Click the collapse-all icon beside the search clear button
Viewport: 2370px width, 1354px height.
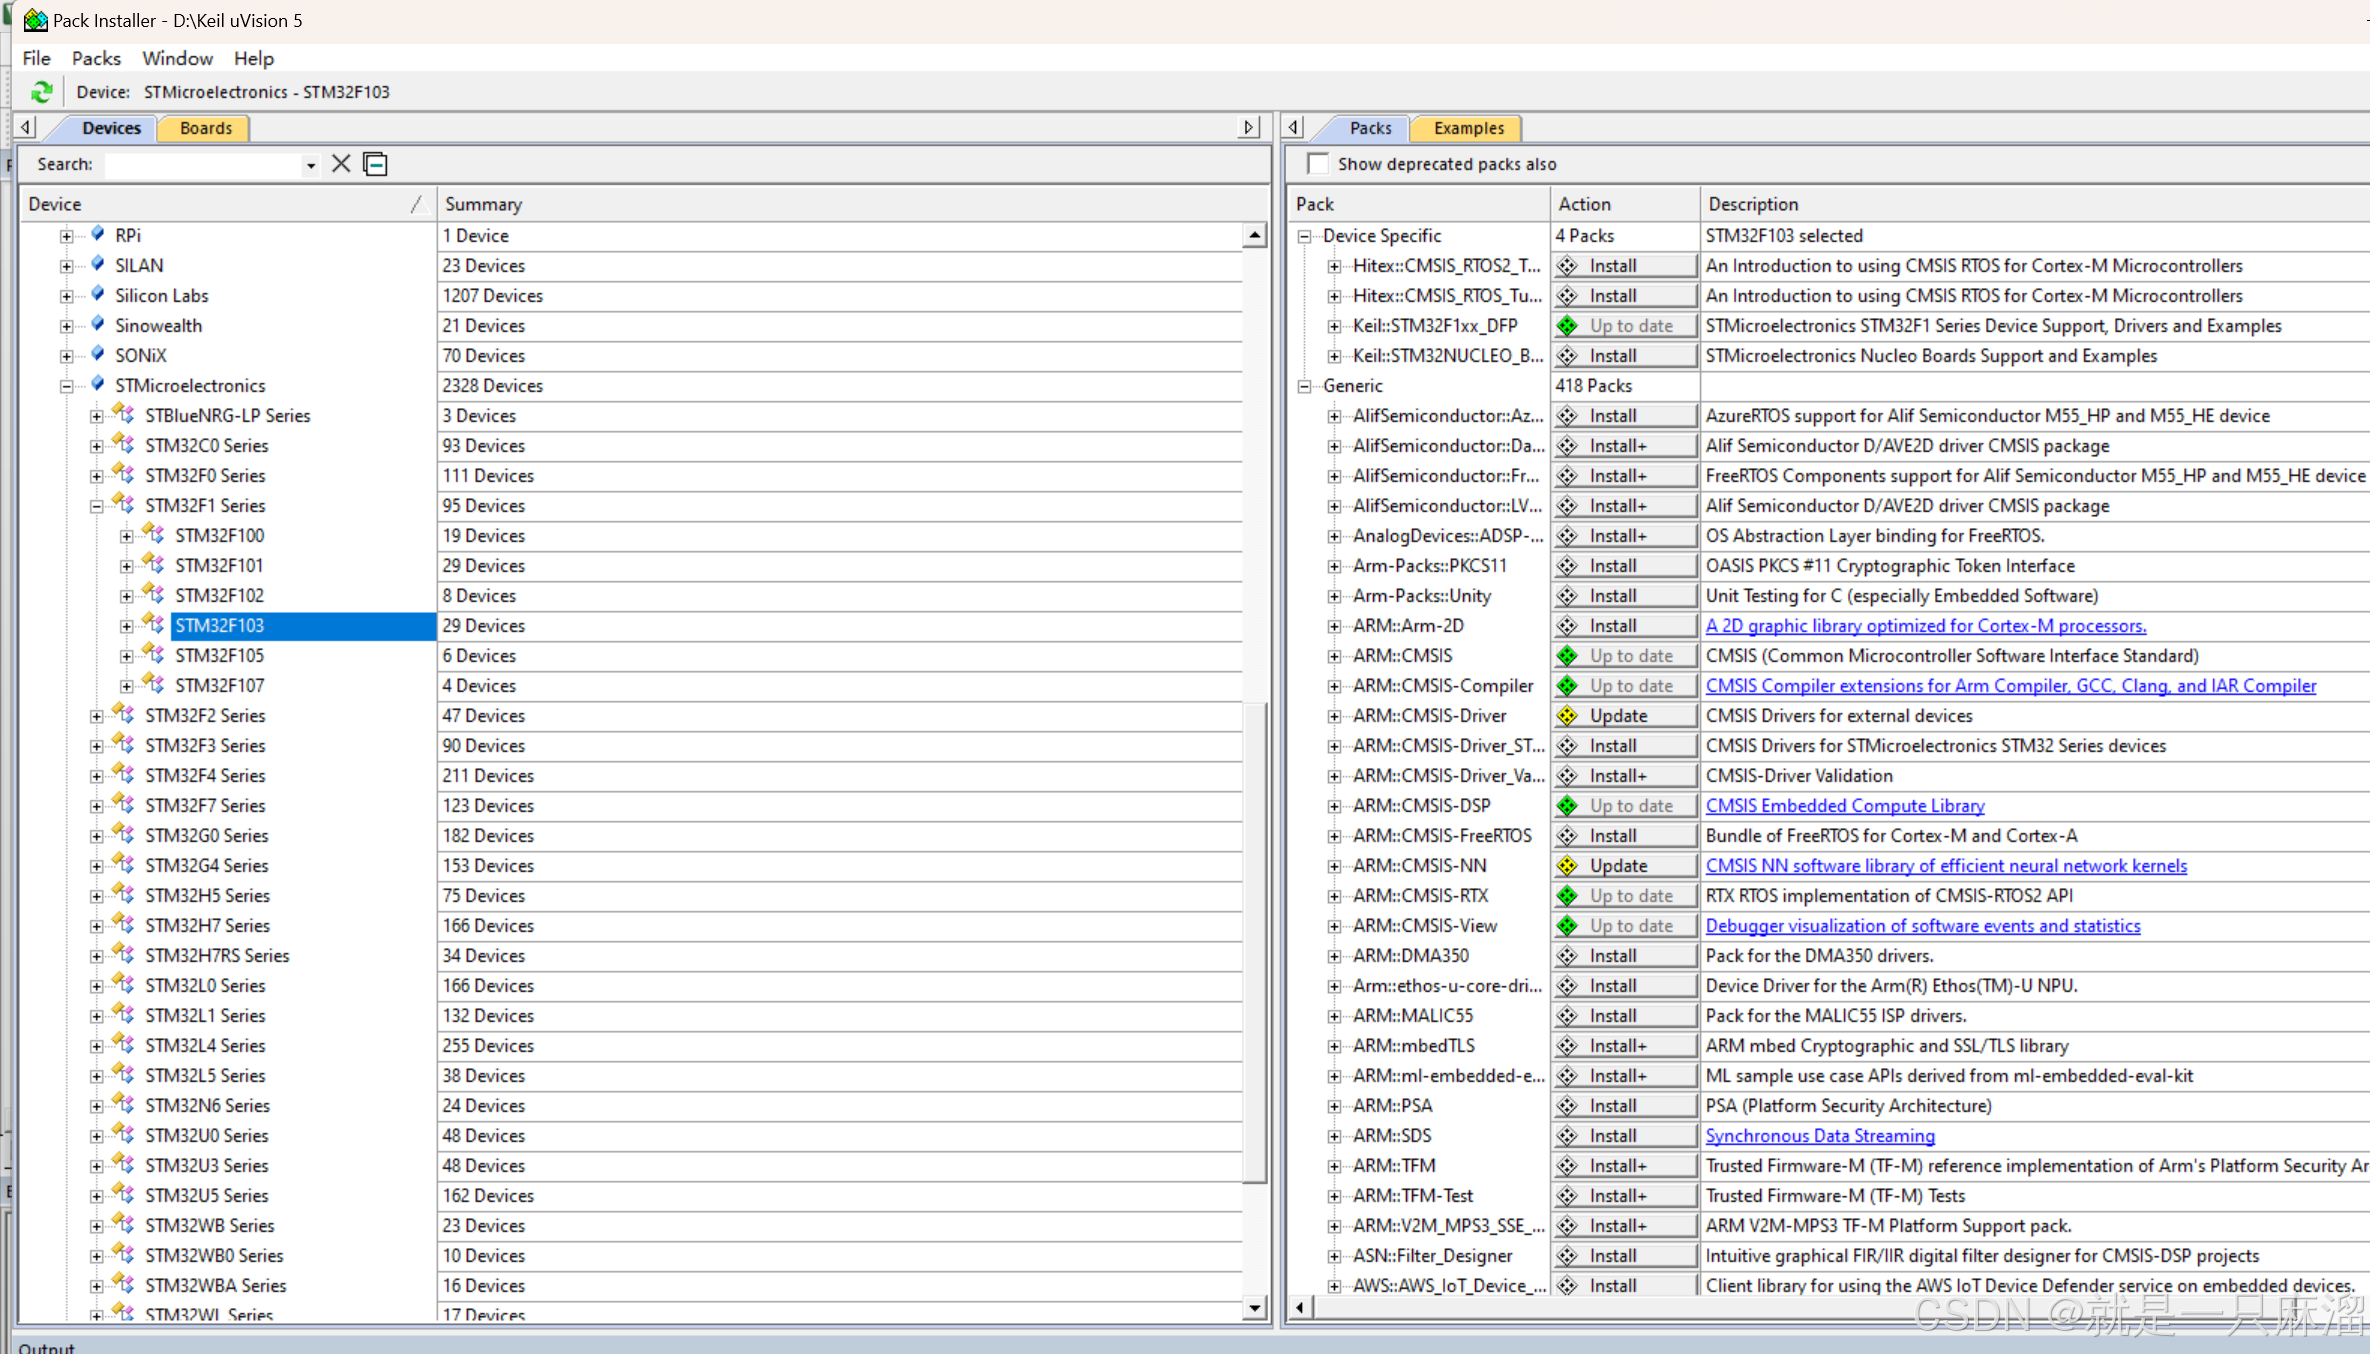(375, 164)
